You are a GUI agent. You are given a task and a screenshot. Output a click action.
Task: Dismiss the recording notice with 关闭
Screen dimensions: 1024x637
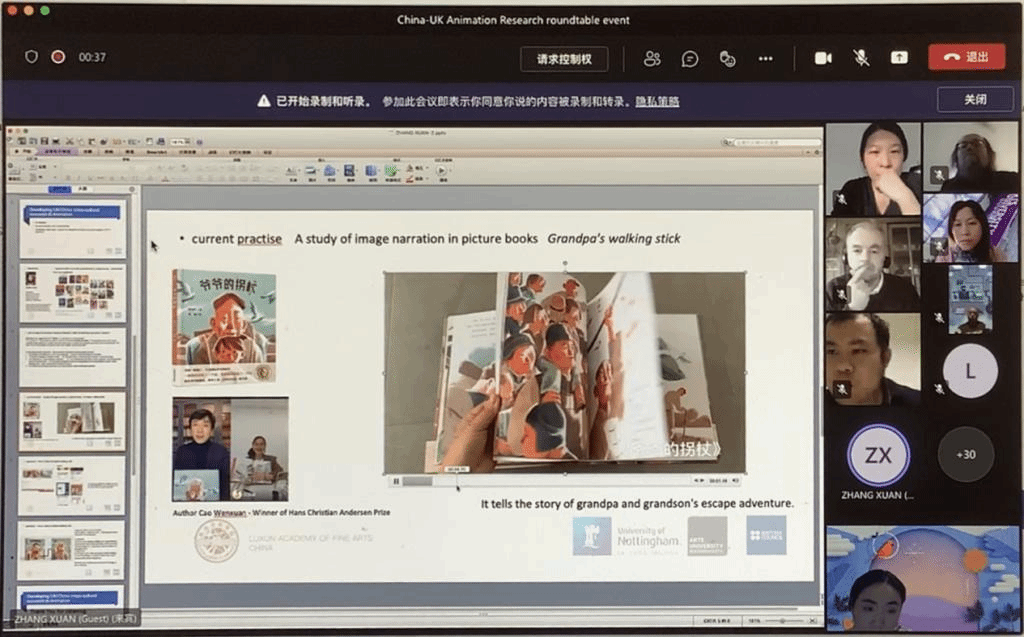pos(975,99)
